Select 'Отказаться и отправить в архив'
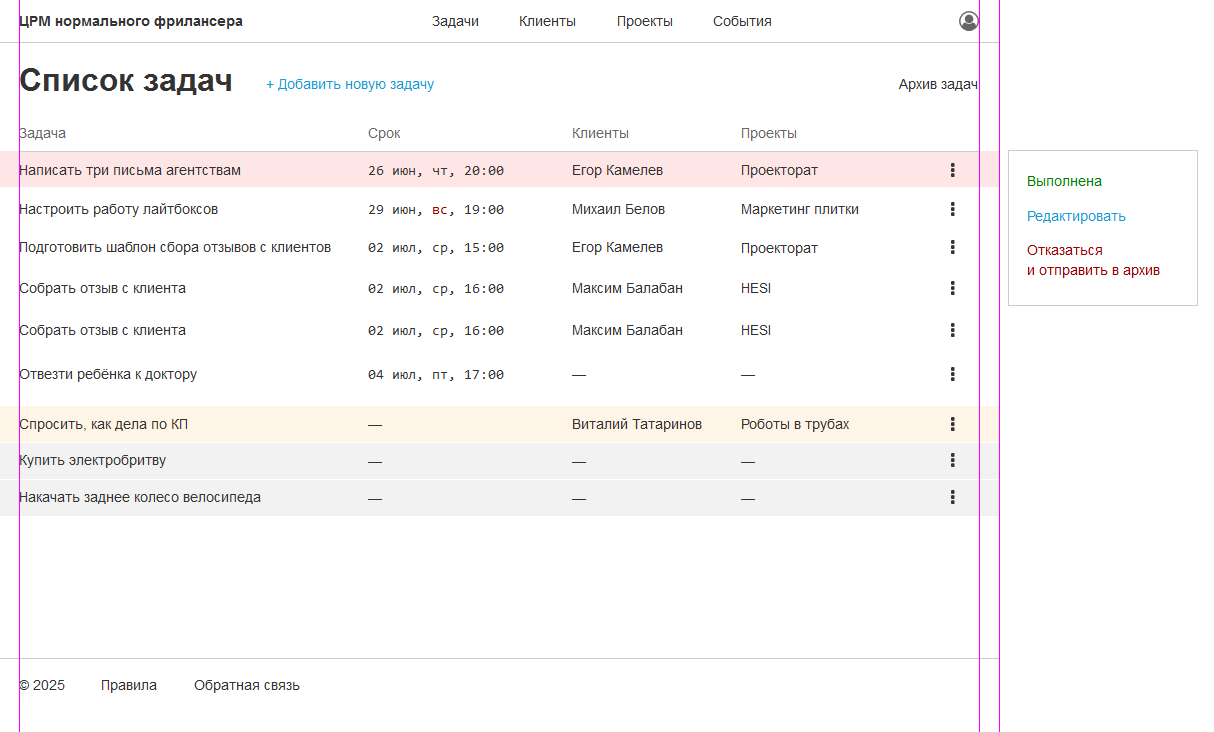The height and width of the screenshot is (732, 1214). 1093,260
